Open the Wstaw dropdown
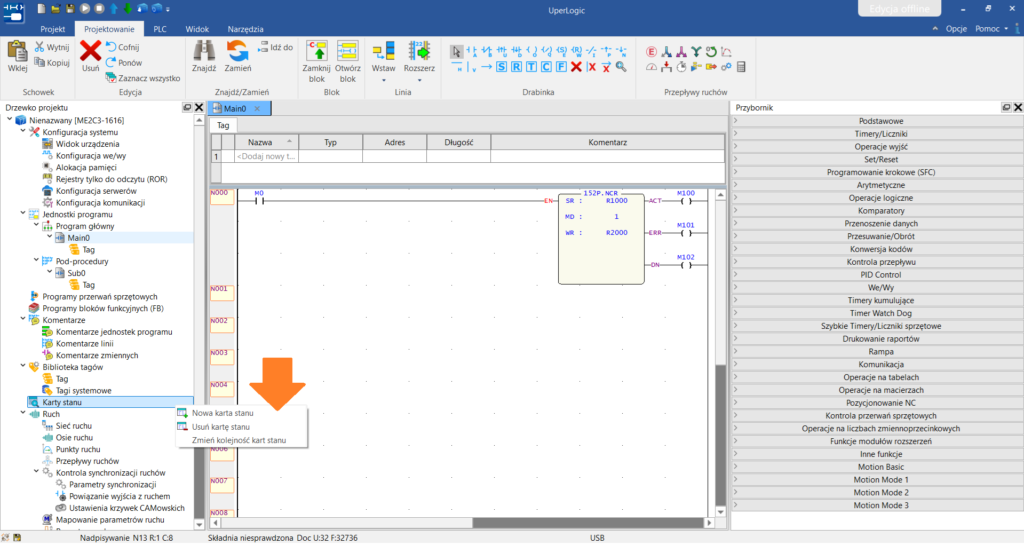The height and width of the screenshot is (545, 1024). pos(383,80)
